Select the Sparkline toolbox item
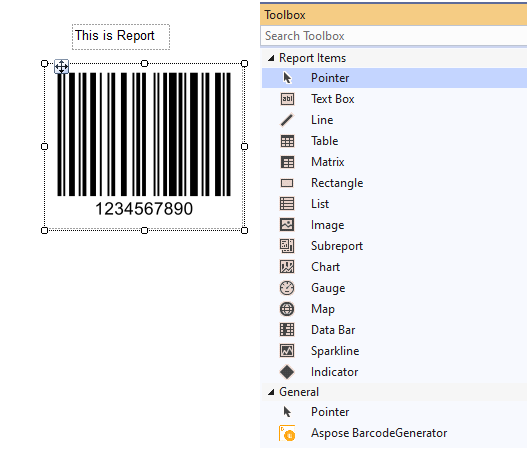532x460 pixels. point(394,351)
